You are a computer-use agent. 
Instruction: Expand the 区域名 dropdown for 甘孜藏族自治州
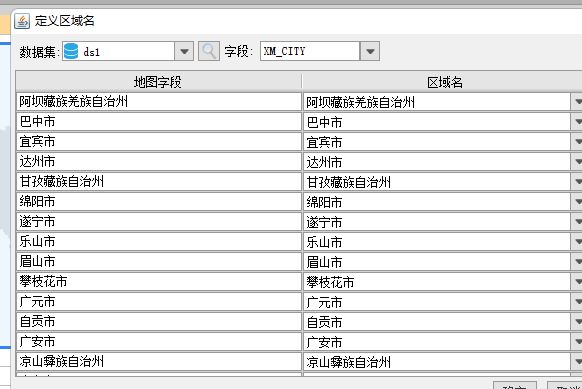(577, 182)
